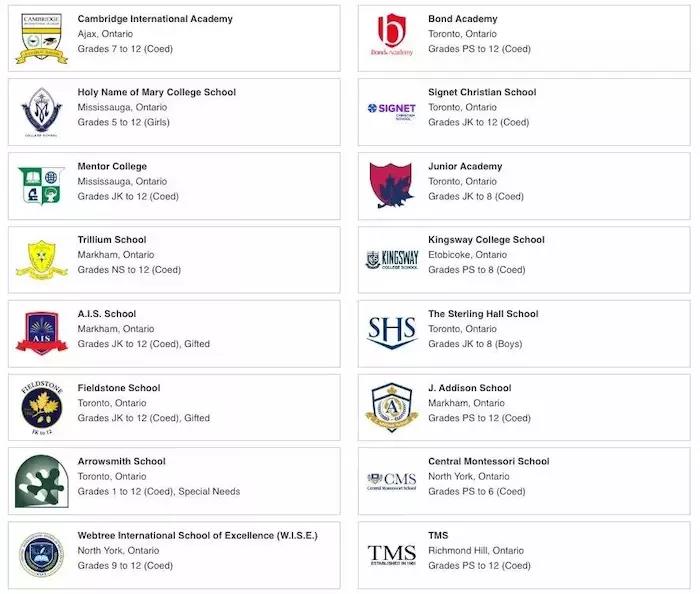Select the Central Montessori School heading
700x594 pixels.
(489, 461)
